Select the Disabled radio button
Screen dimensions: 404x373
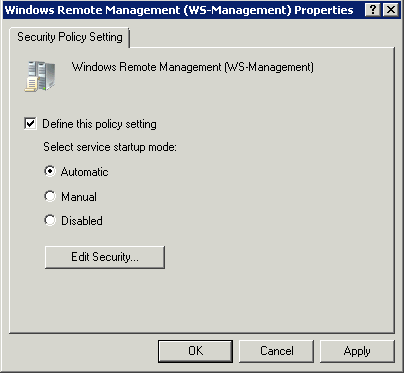(50, 220)
